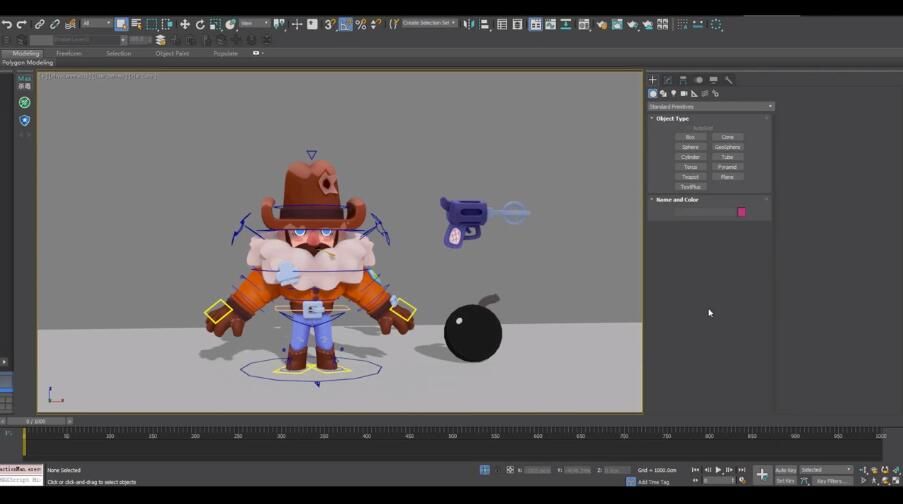
Task: Click the Plane primitive button
Action: [x=727, y=177]
